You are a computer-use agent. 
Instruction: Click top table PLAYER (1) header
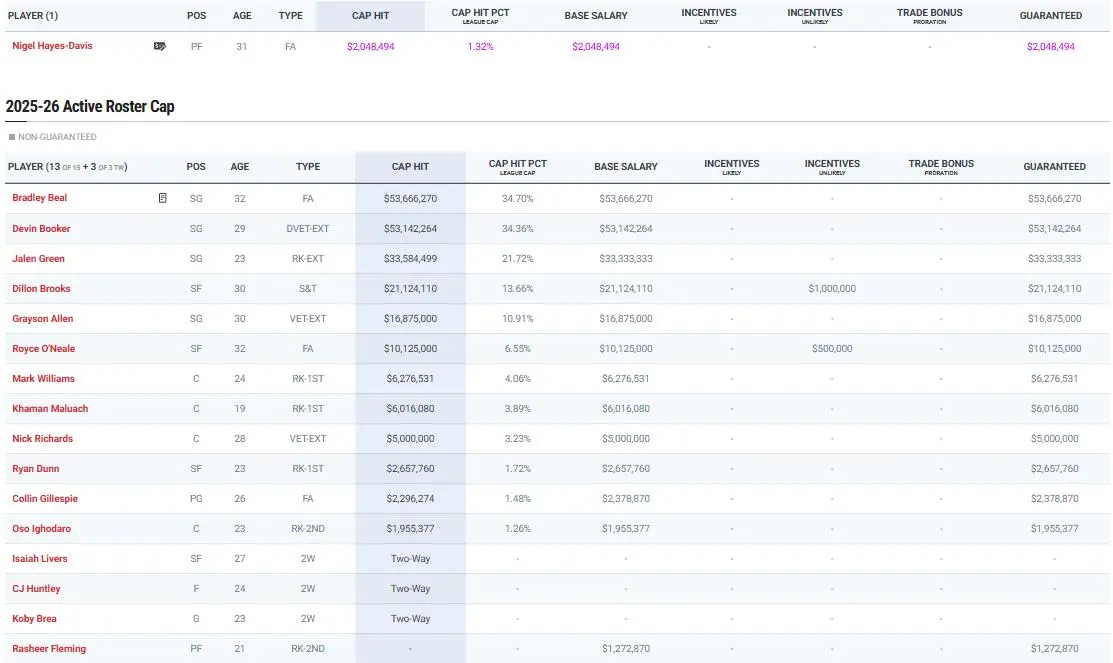[x=33, y=16]
